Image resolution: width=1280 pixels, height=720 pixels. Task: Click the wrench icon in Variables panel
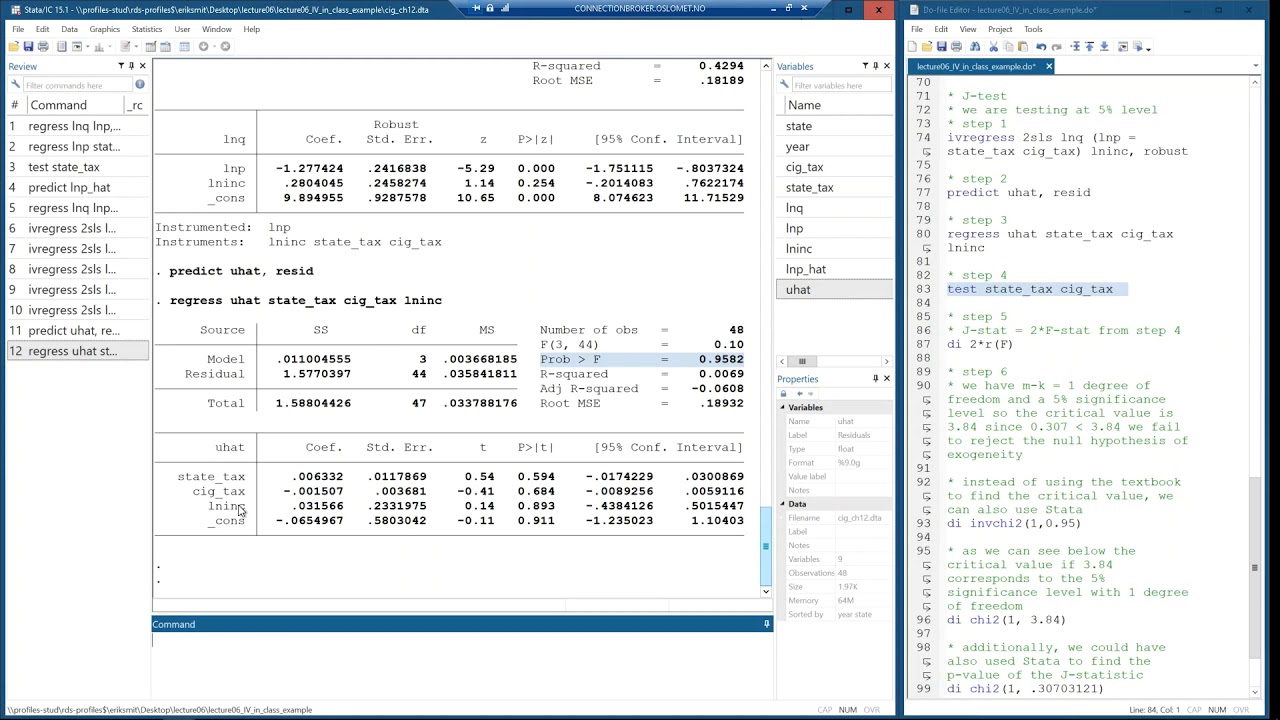(785, 85)
